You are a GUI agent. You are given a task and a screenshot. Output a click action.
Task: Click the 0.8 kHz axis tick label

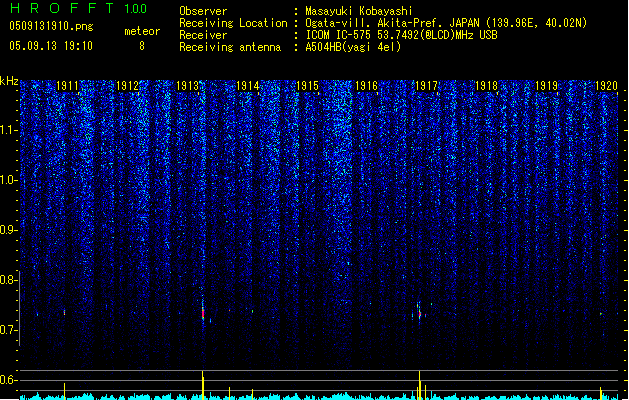click(x=9, y=280)
